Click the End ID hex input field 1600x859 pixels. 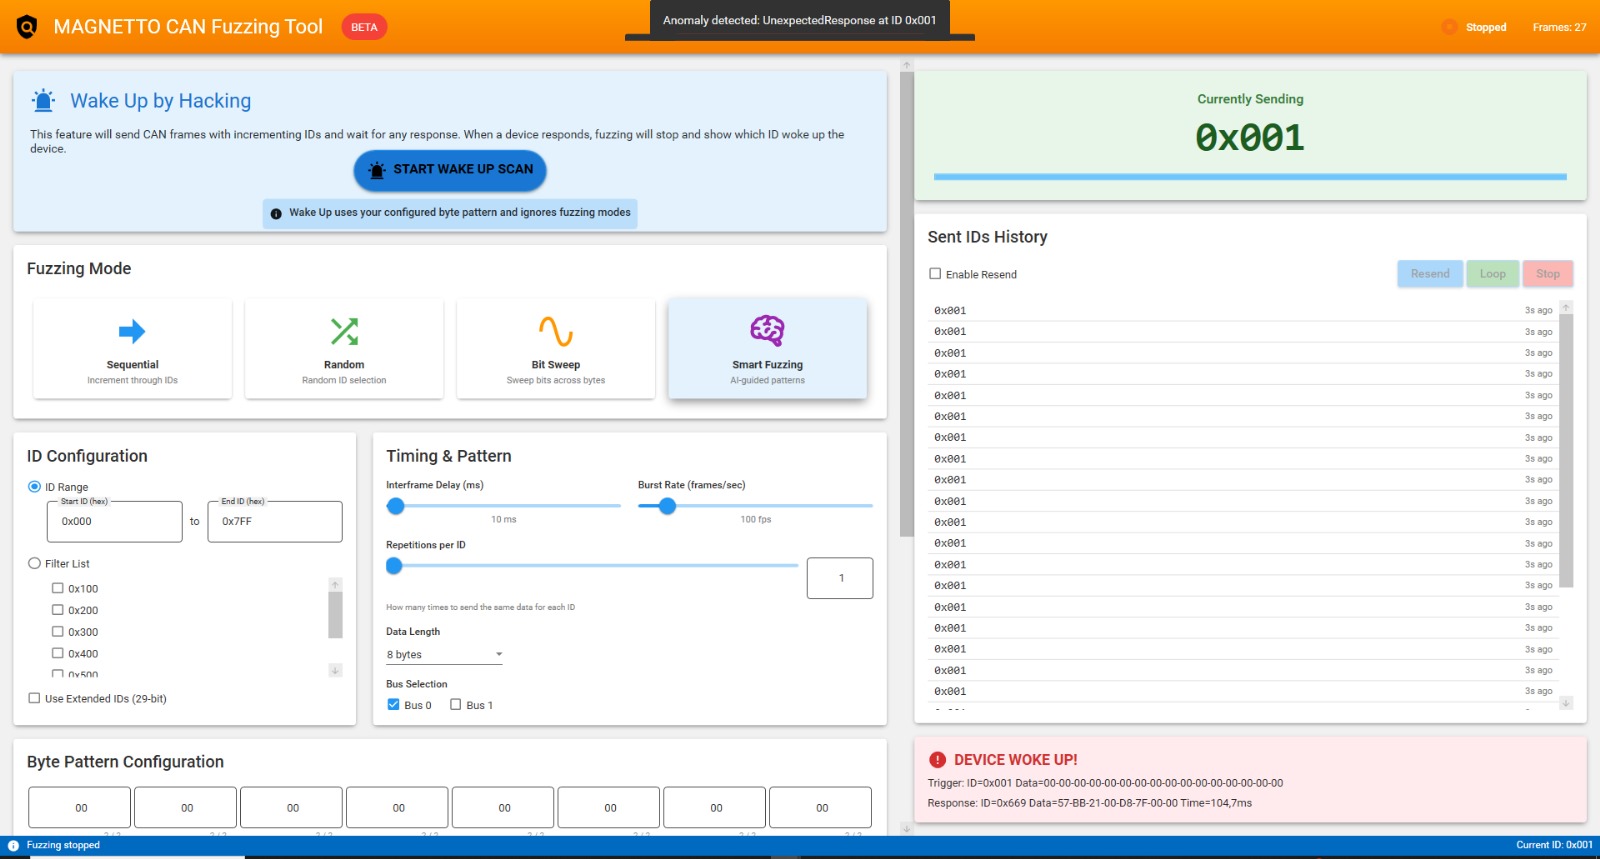click(275, 522)
